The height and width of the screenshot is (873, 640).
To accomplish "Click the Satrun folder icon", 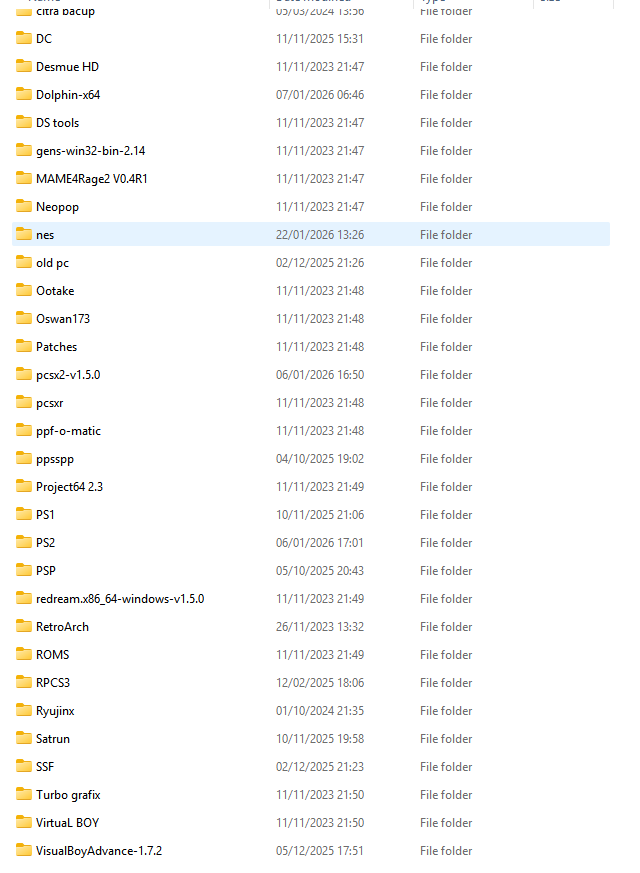I will 24,738.
